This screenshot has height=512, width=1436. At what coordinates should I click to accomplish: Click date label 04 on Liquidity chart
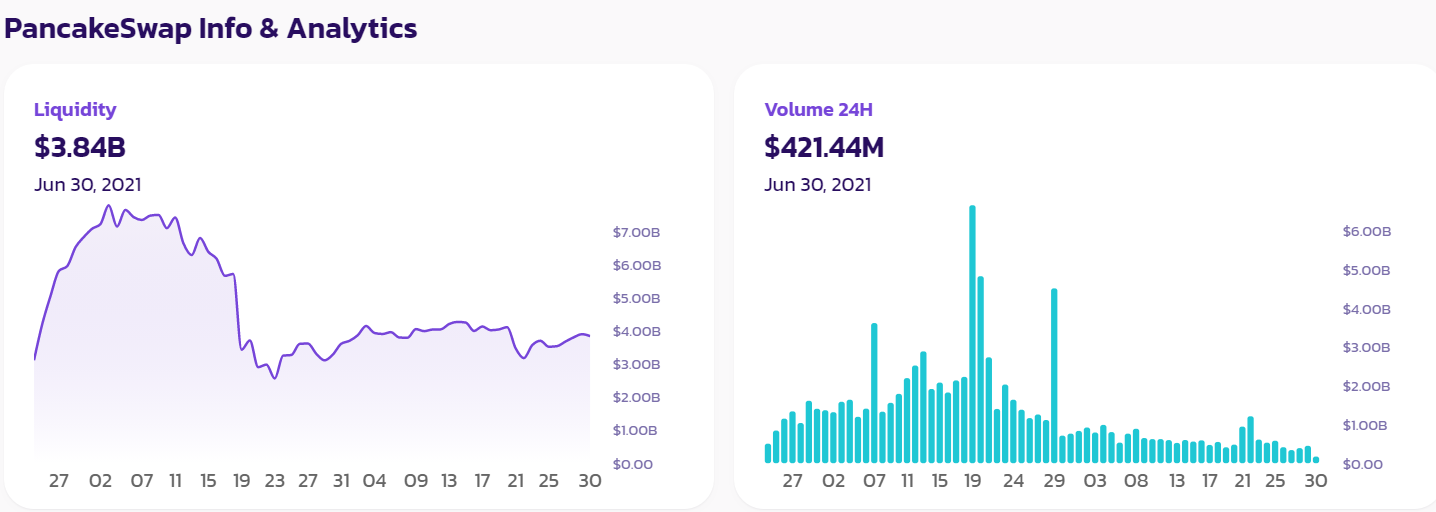click(374, 481)
